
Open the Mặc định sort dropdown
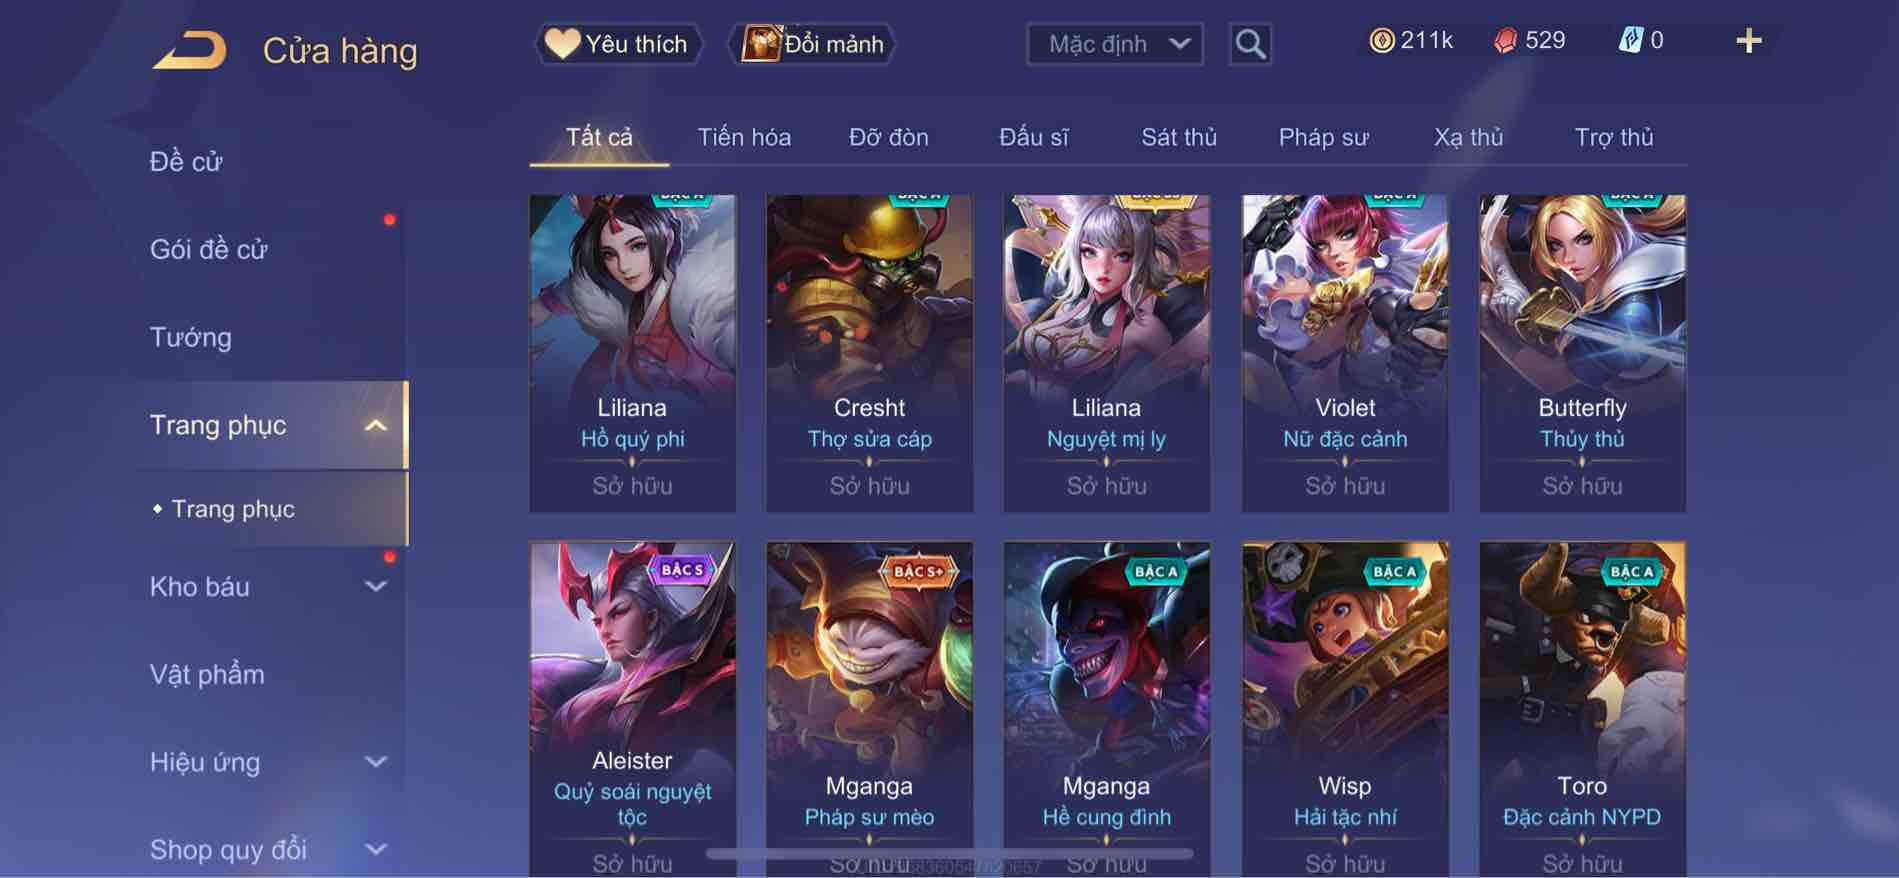[x=1115, y=44]
